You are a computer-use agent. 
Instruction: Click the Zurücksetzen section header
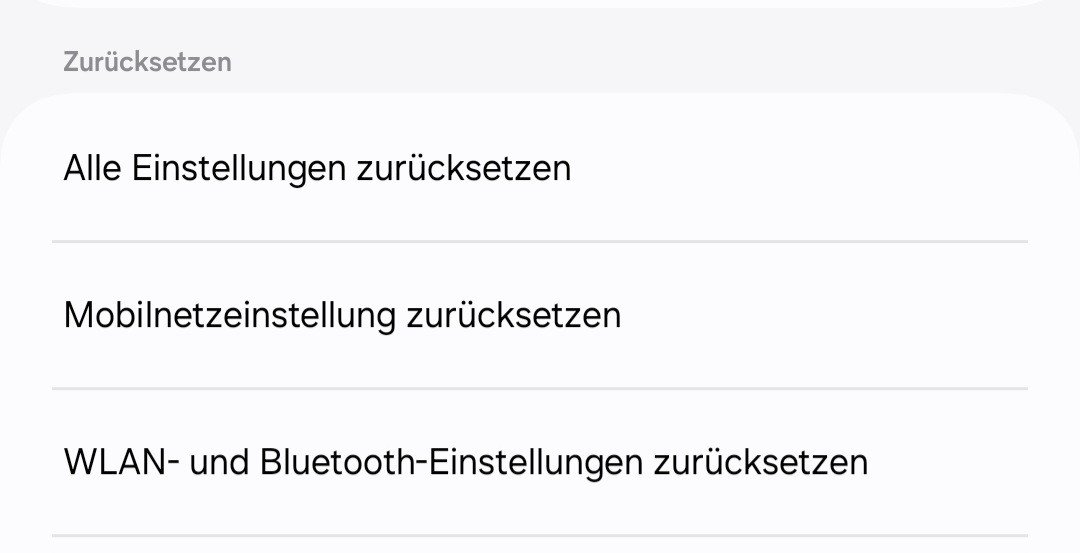(147, 62)
